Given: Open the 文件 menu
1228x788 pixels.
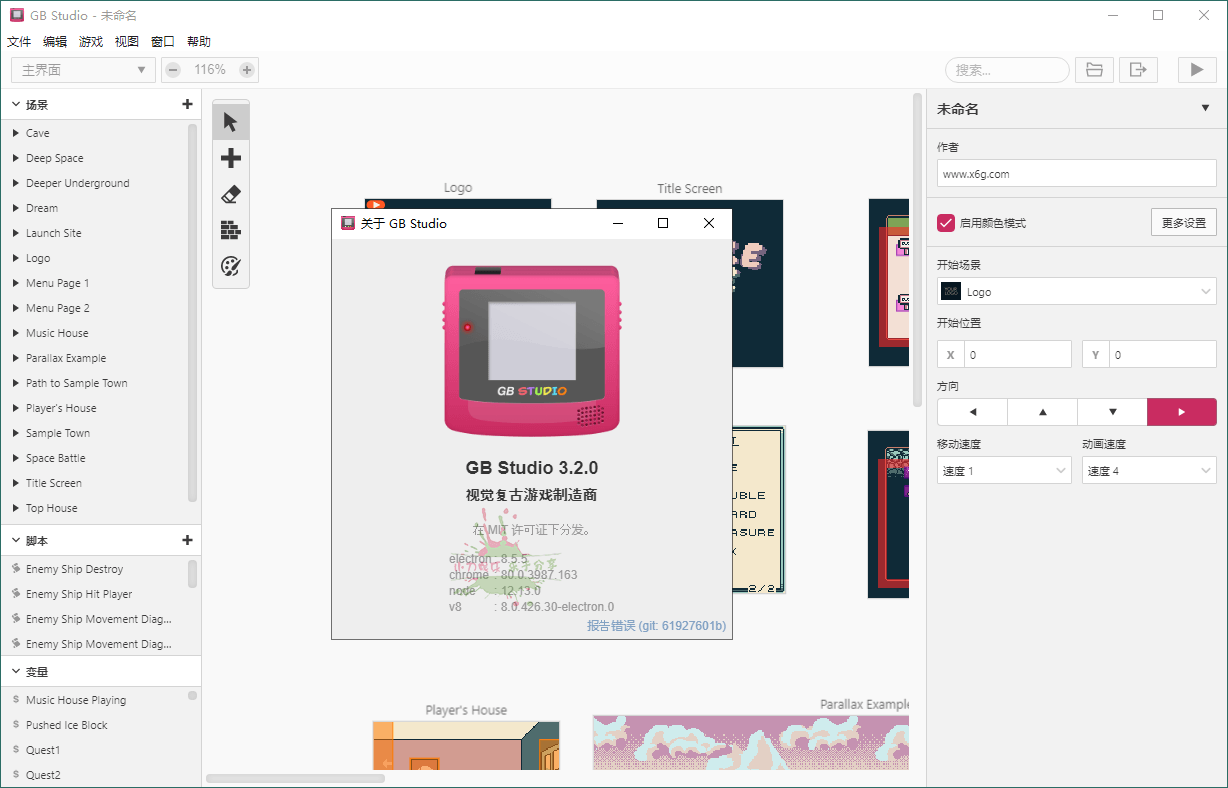Looking at the screenshot, I should tap(19, 41).
